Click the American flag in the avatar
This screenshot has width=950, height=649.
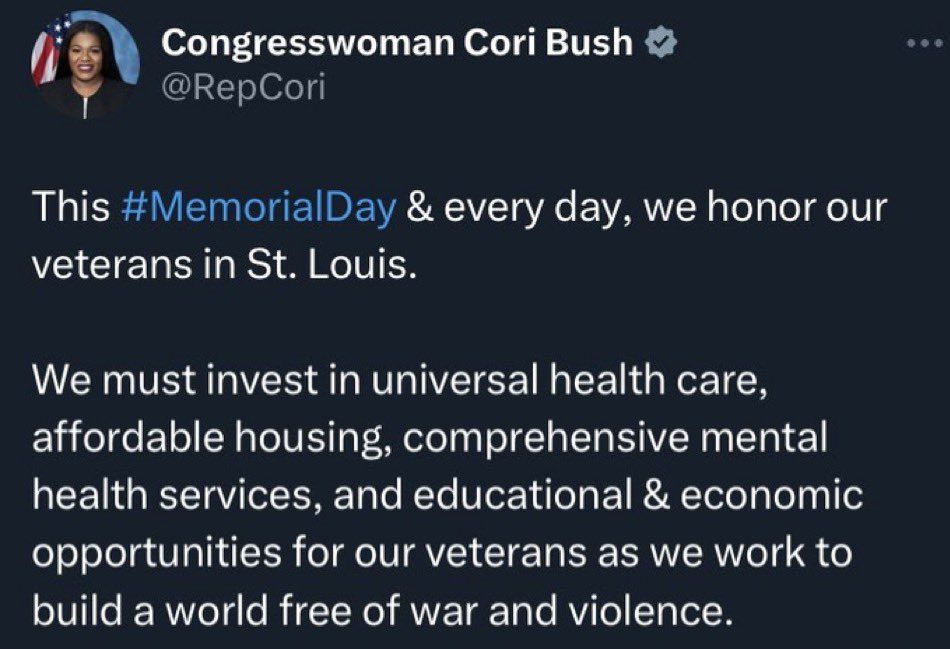(48, 52)
